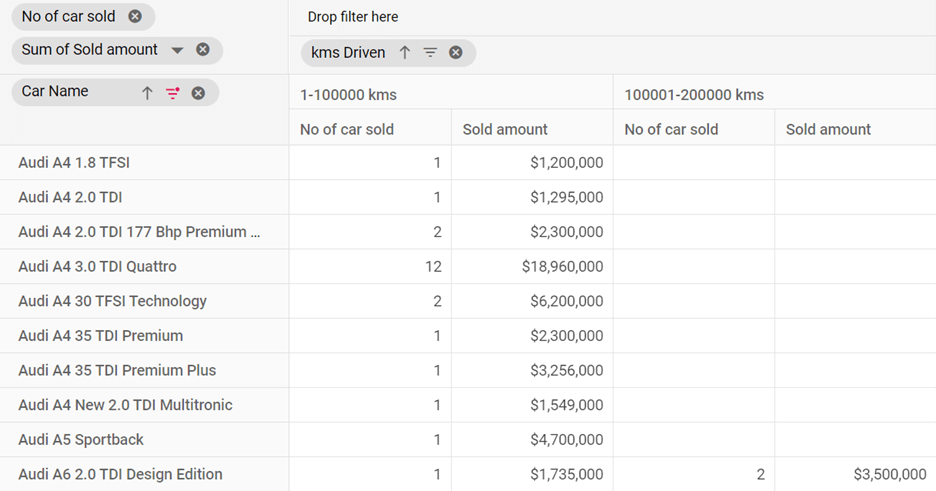Select row Audi A4 New 2.0 TDI Multitronic
Viewport: 936px width, 491px height.
(x=144, y=404)
